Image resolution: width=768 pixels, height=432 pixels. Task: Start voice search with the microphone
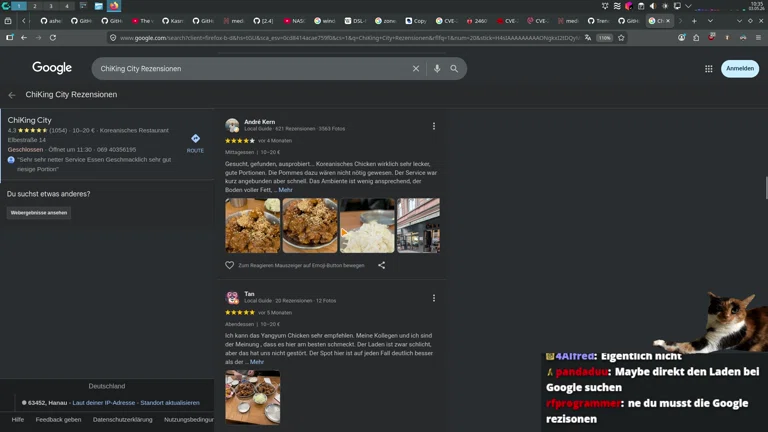click(x=437, y=69)
